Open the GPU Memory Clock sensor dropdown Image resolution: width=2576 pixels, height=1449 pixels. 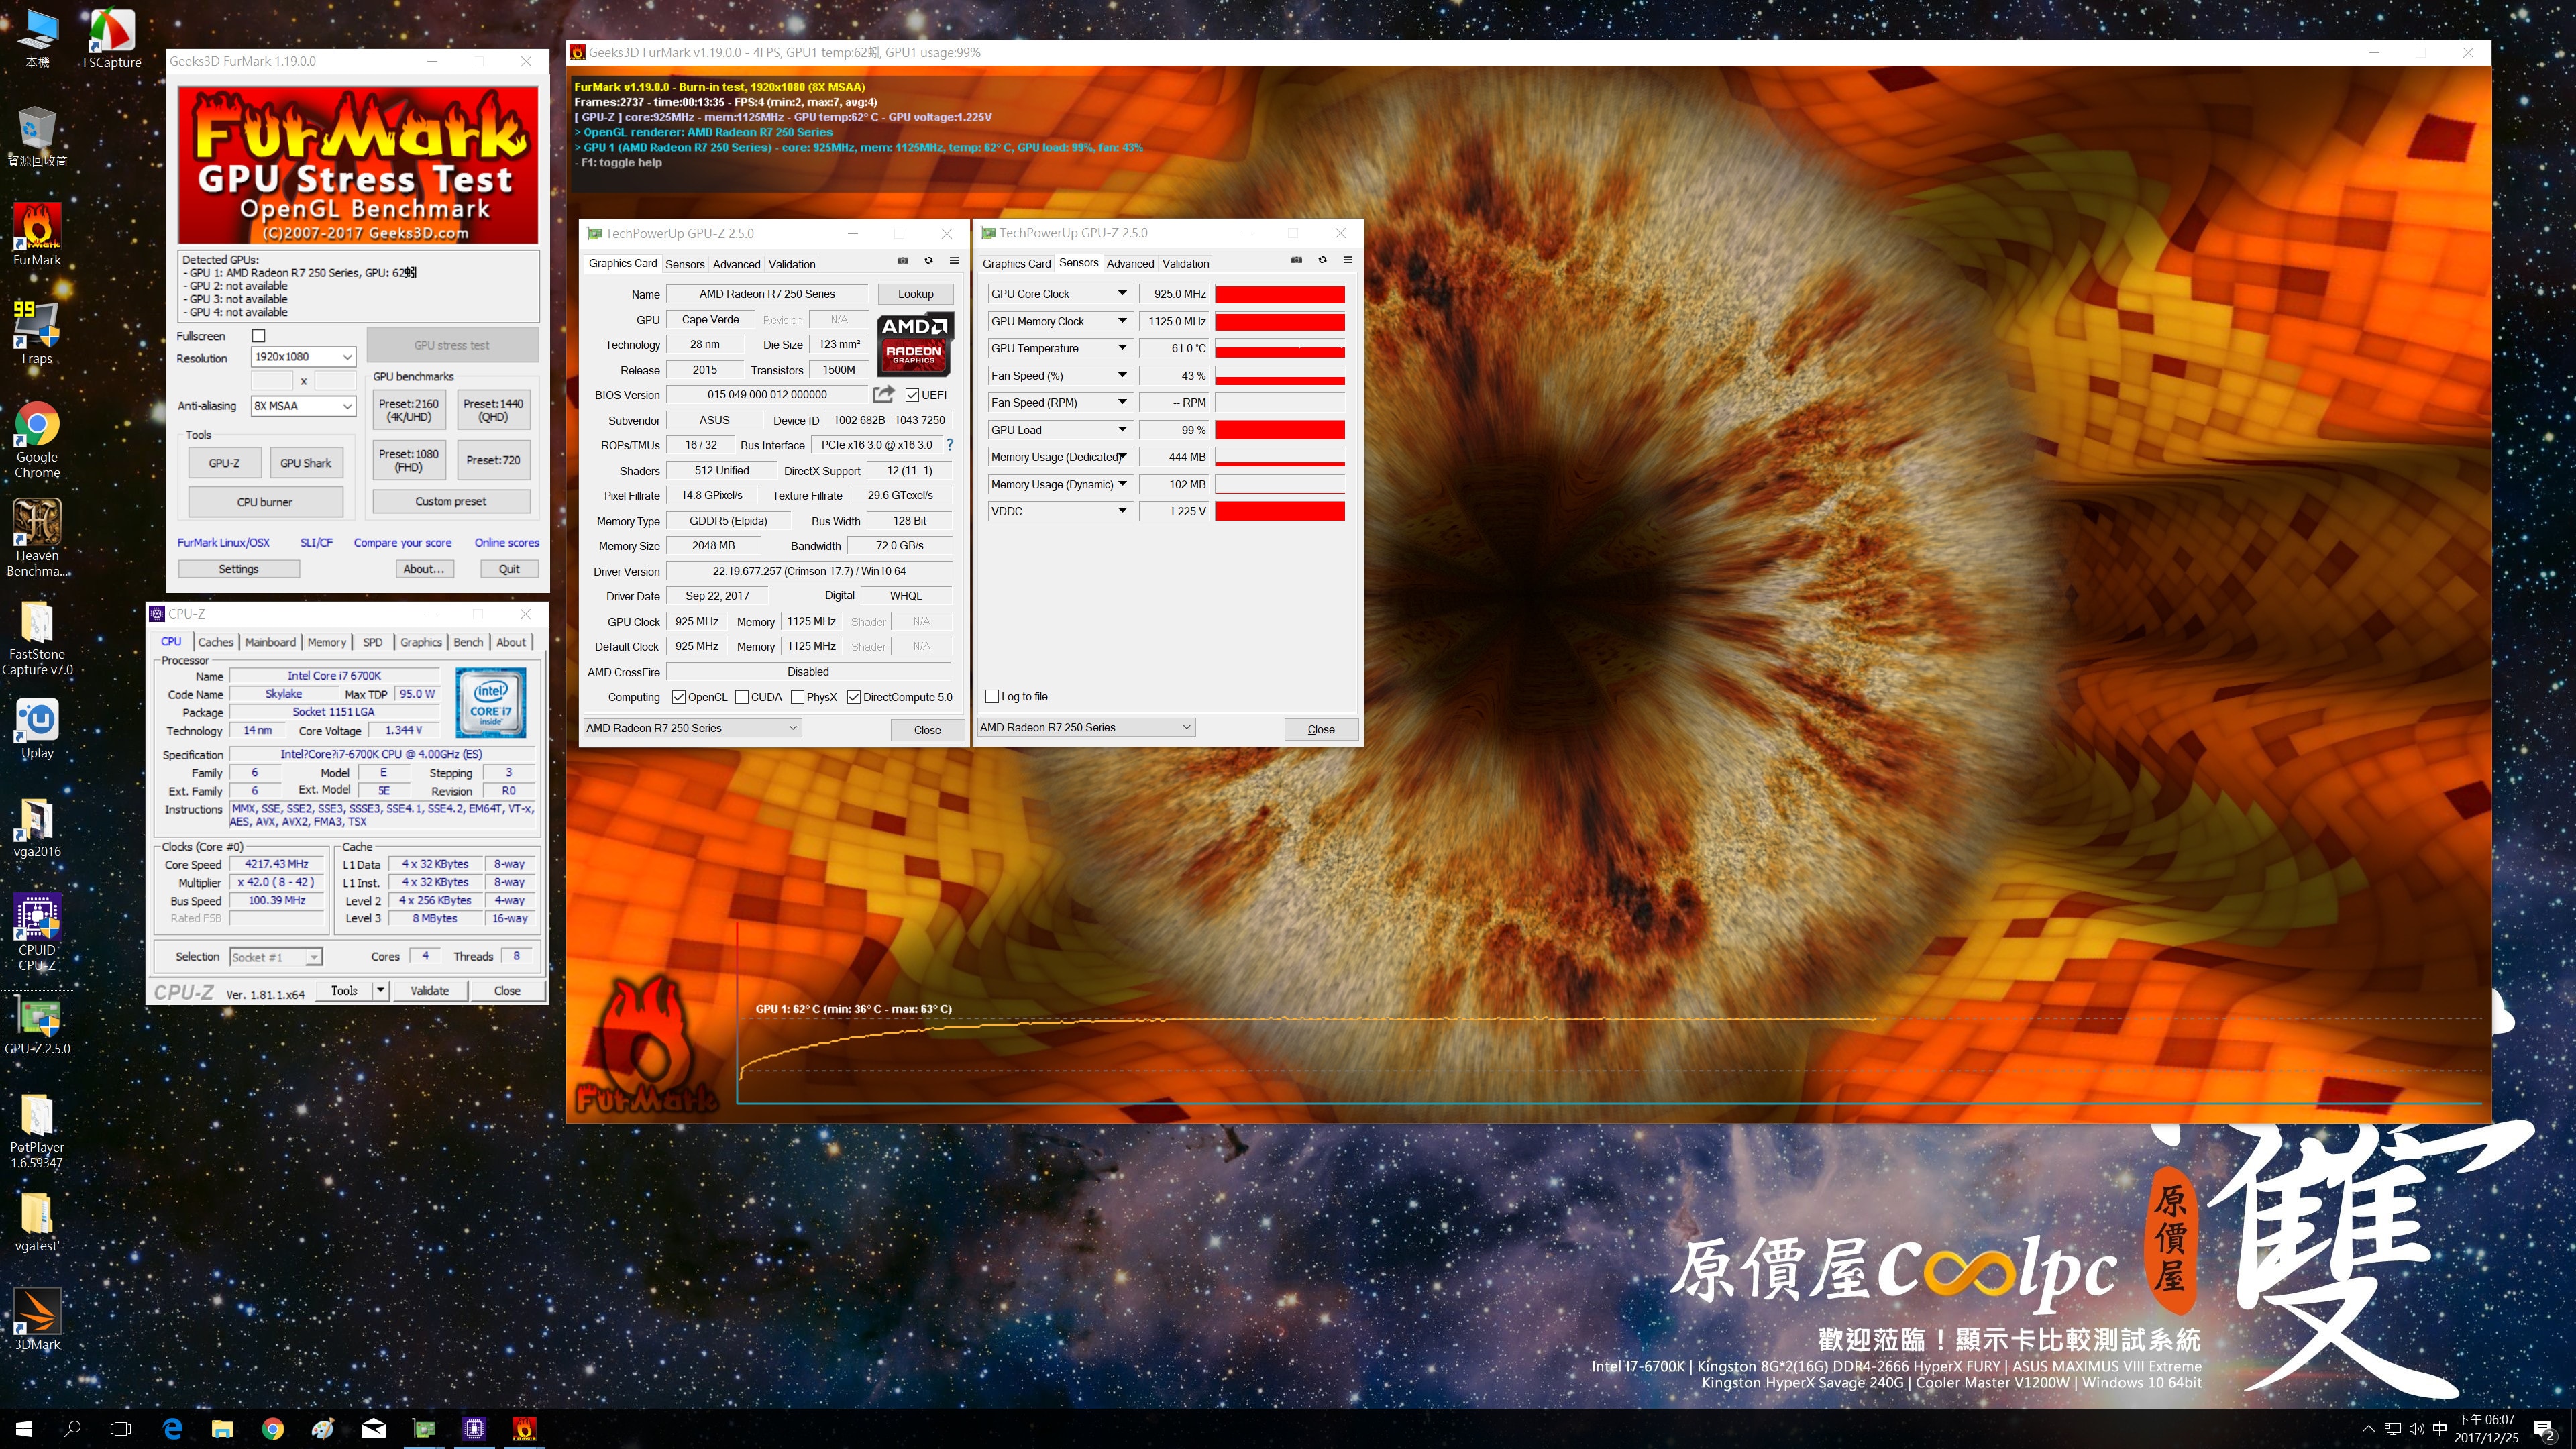pos(1122,321)
